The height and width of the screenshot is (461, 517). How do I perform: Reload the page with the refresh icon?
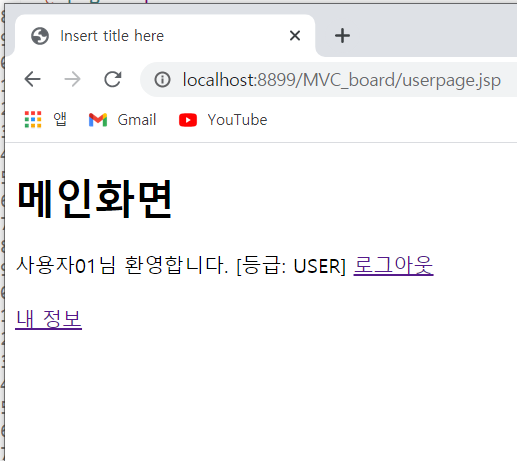click(113, 79)
